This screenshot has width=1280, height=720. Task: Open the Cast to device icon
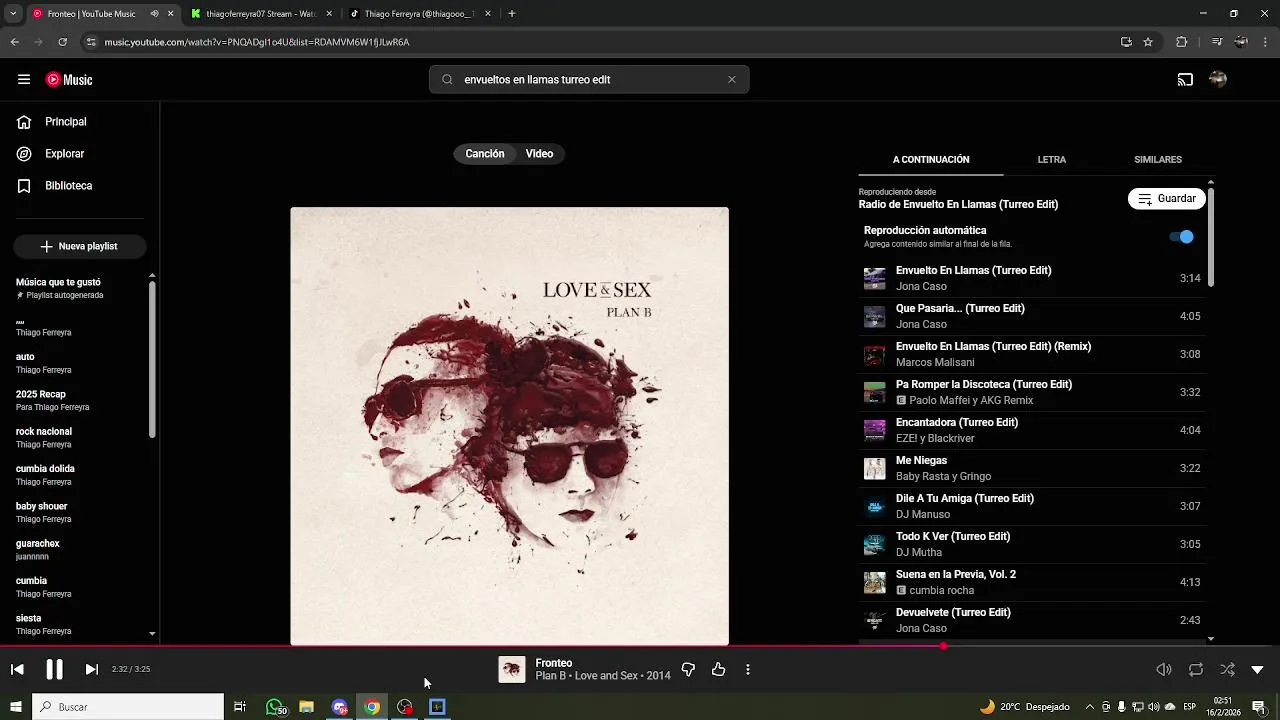1185,80
